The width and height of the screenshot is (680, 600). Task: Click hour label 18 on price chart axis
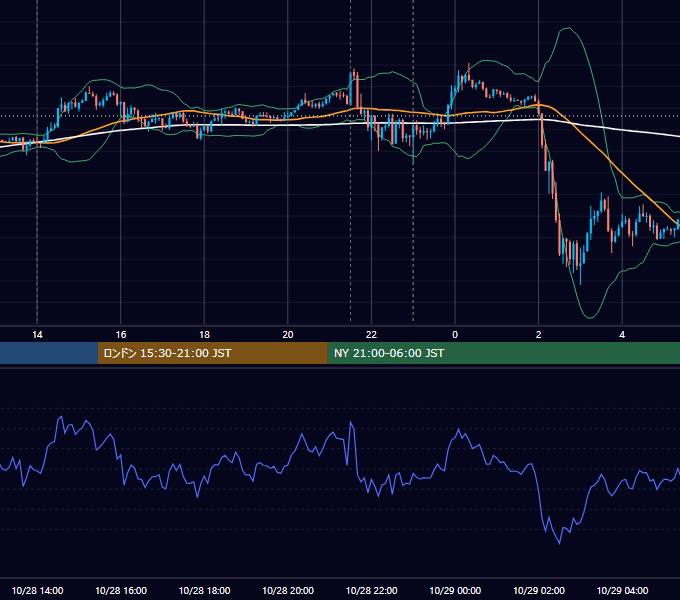tap(204, 335)
